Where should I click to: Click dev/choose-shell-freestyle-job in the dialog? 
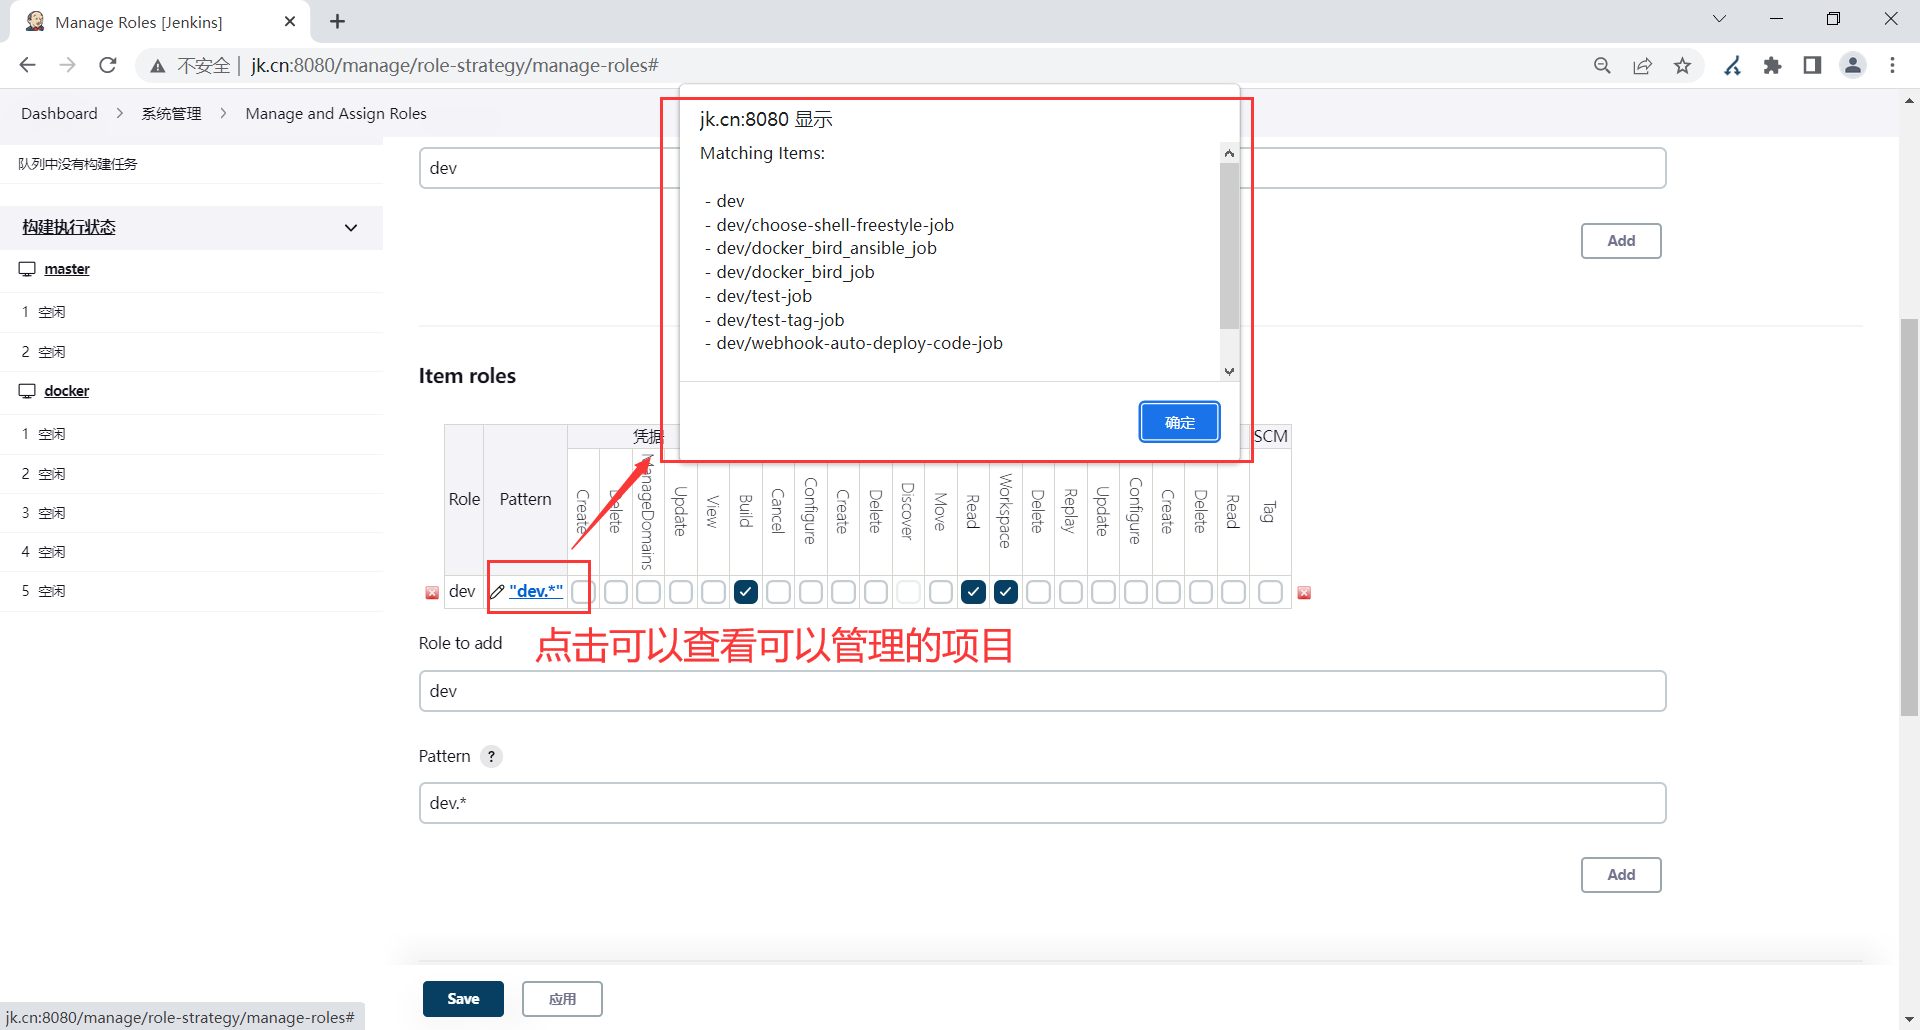click(x=835, y=225)
